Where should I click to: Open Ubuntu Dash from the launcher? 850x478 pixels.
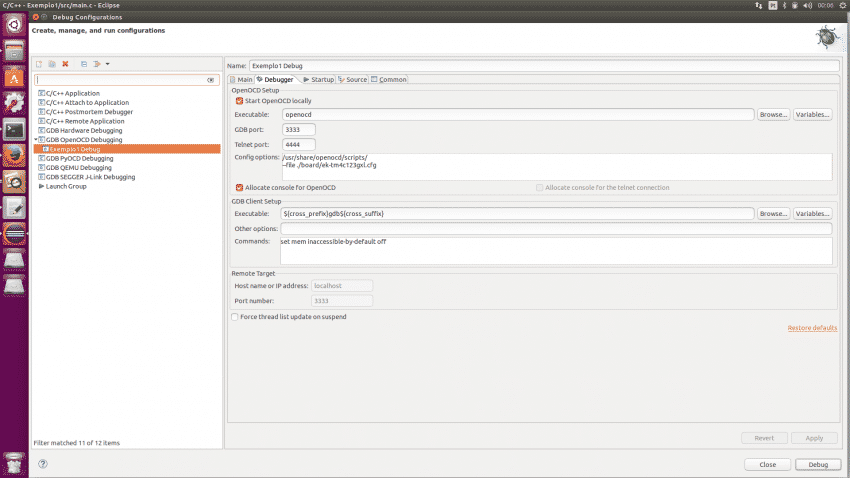tap(14, 24)
